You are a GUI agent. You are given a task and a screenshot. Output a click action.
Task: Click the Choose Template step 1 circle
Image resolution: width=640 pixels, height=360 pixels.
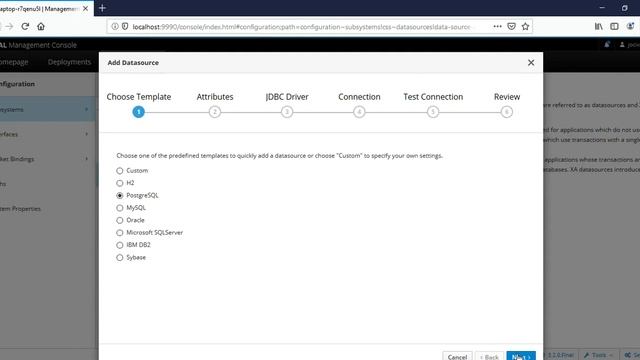[138, 112]
